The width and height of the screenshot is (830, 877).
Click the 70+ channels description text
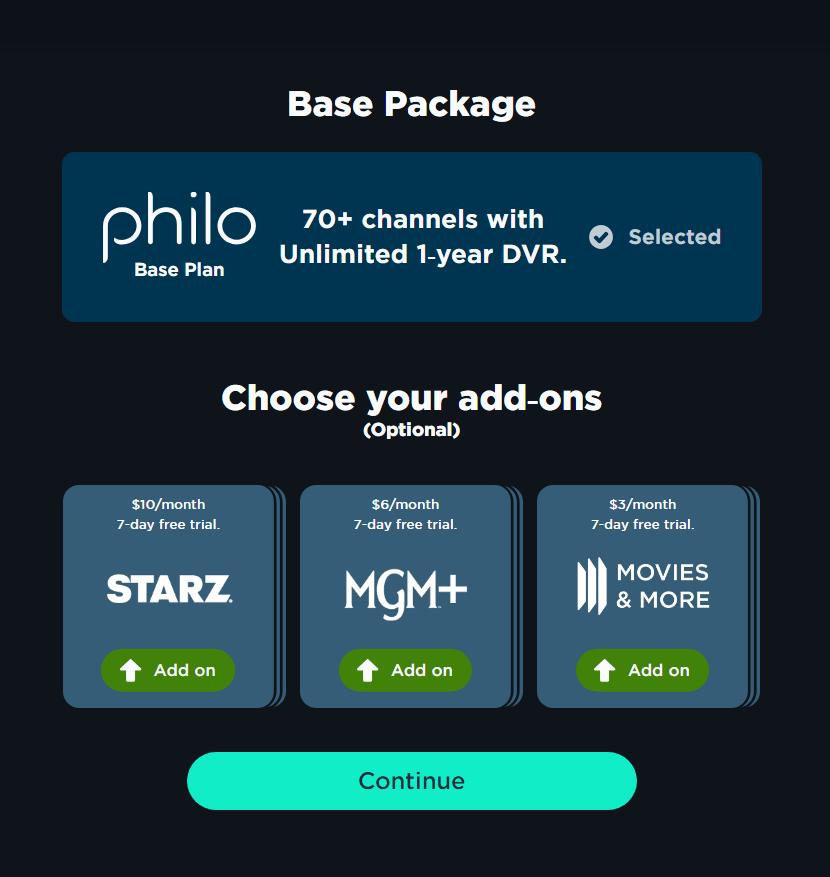pos(423,237)
